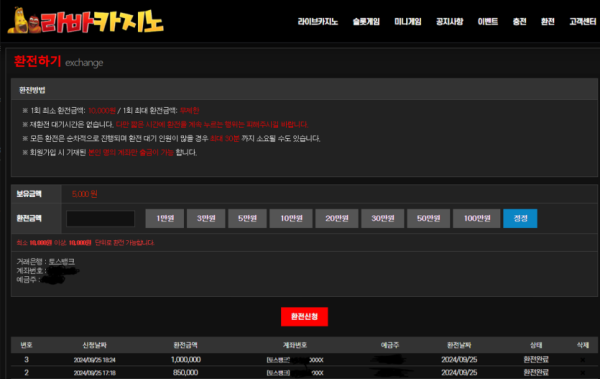Select the 3만원 amount button
The height and width of the screenshot is (379, 600).
[206, 218]
